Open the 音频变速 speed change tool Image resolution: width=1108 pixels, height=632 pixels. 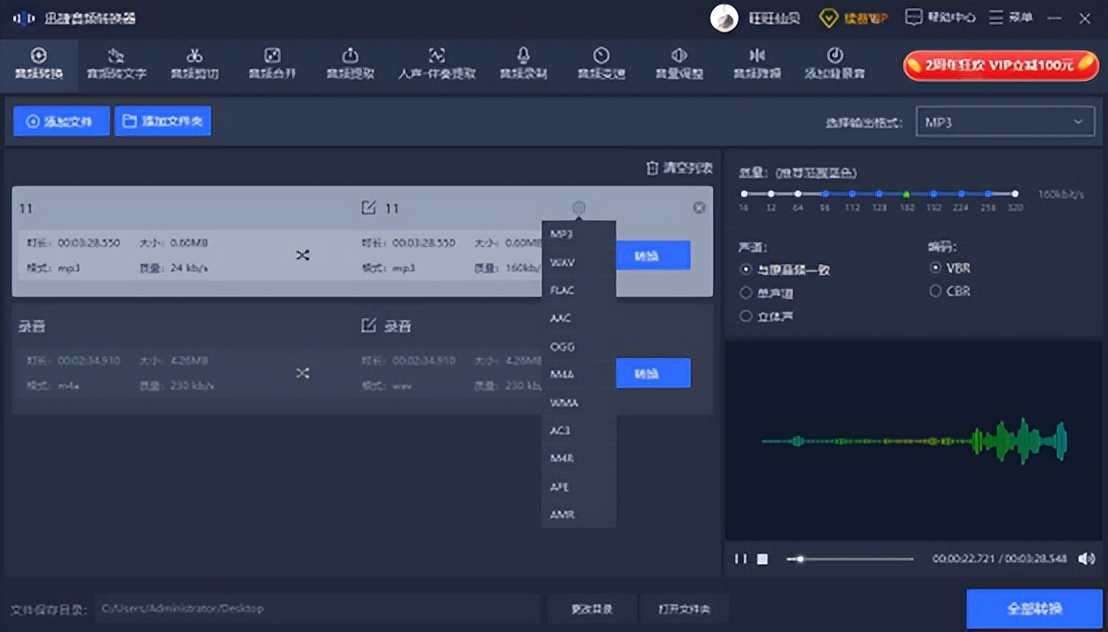point(600,63)
